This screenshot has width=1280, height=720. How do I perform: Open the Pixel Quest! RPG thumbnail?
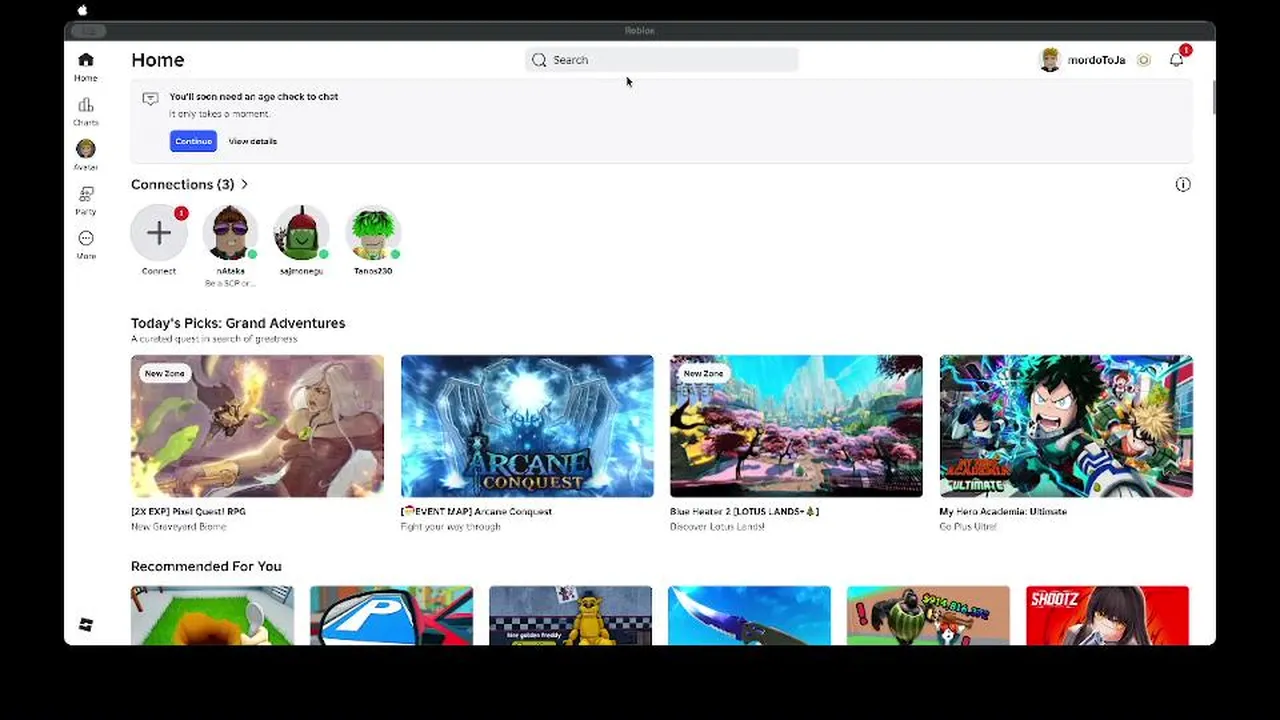point(257,426)
